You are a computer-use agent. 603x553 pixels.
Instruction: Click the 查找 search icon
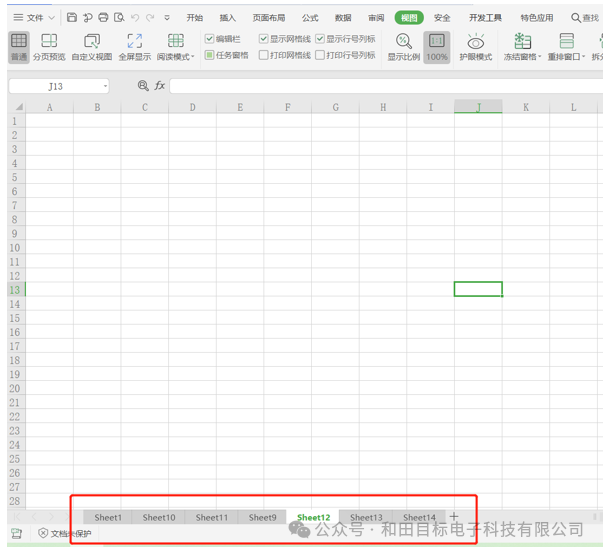point(585,18)
